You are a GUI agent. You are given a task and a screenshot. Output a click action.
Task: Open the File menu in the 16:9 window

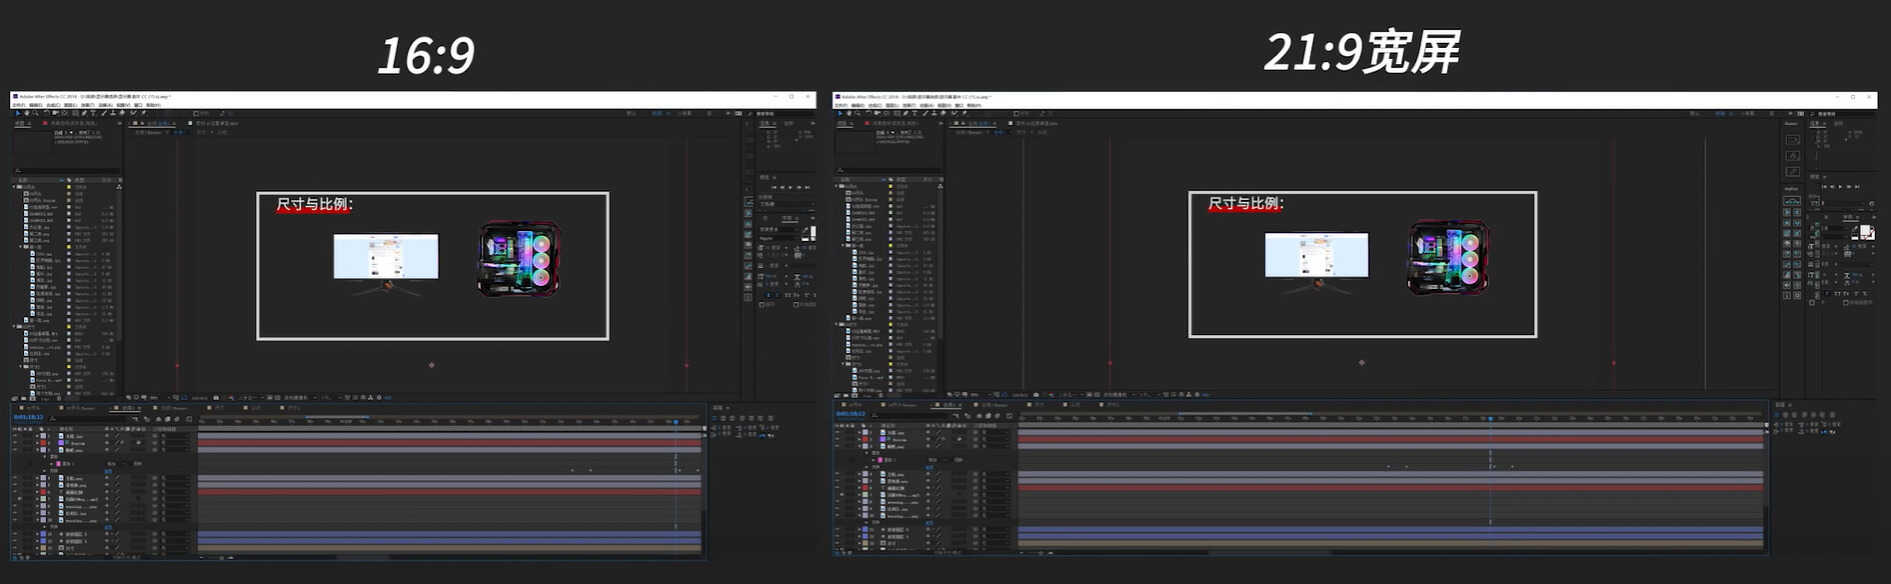[x=20, y=104]
